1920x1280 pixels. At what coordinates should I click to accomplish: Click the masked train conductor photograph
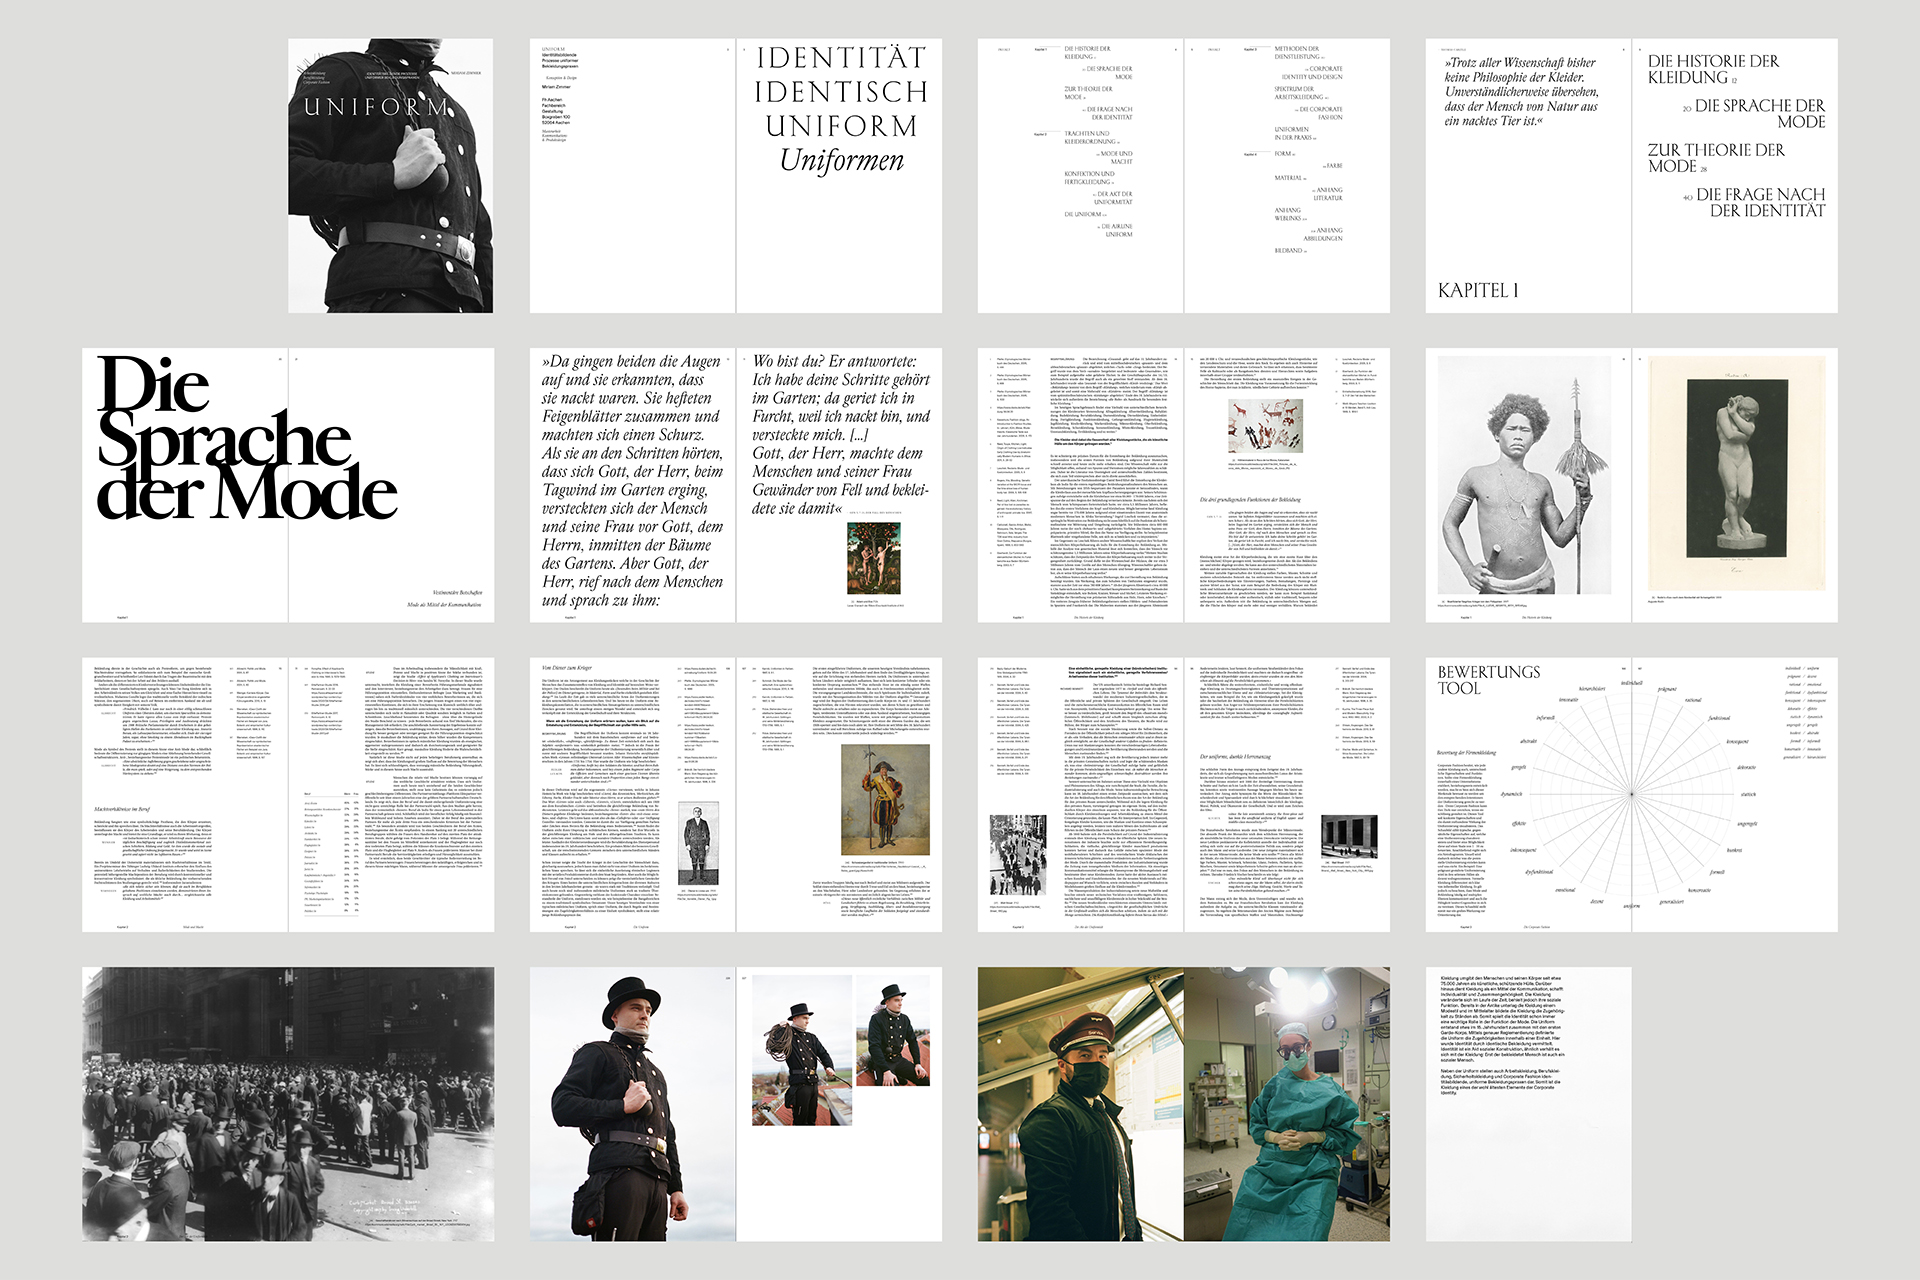tap(1081, 1104)
